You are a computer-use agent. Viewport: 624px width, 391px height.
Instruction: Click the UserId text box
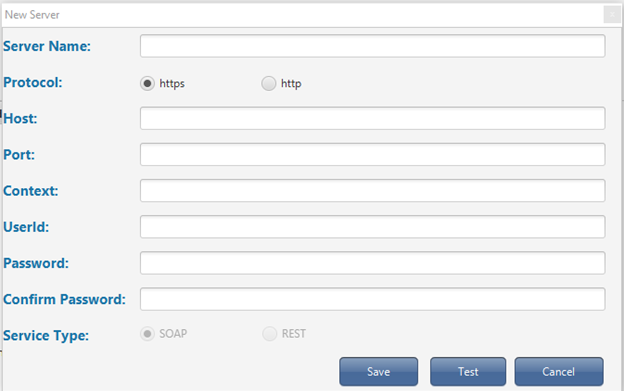click(372, 227)
